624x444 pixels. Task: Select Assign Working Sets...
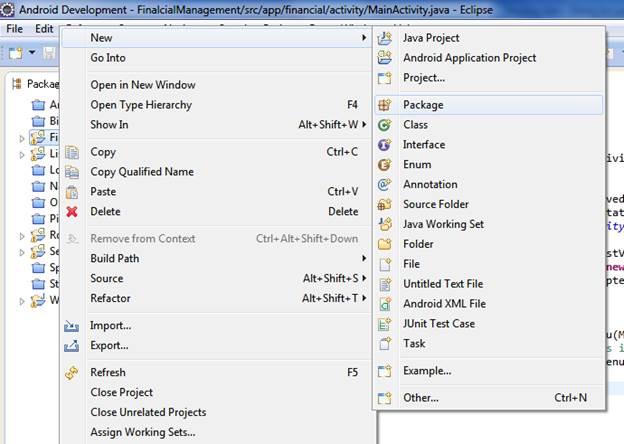coord(215,432)
